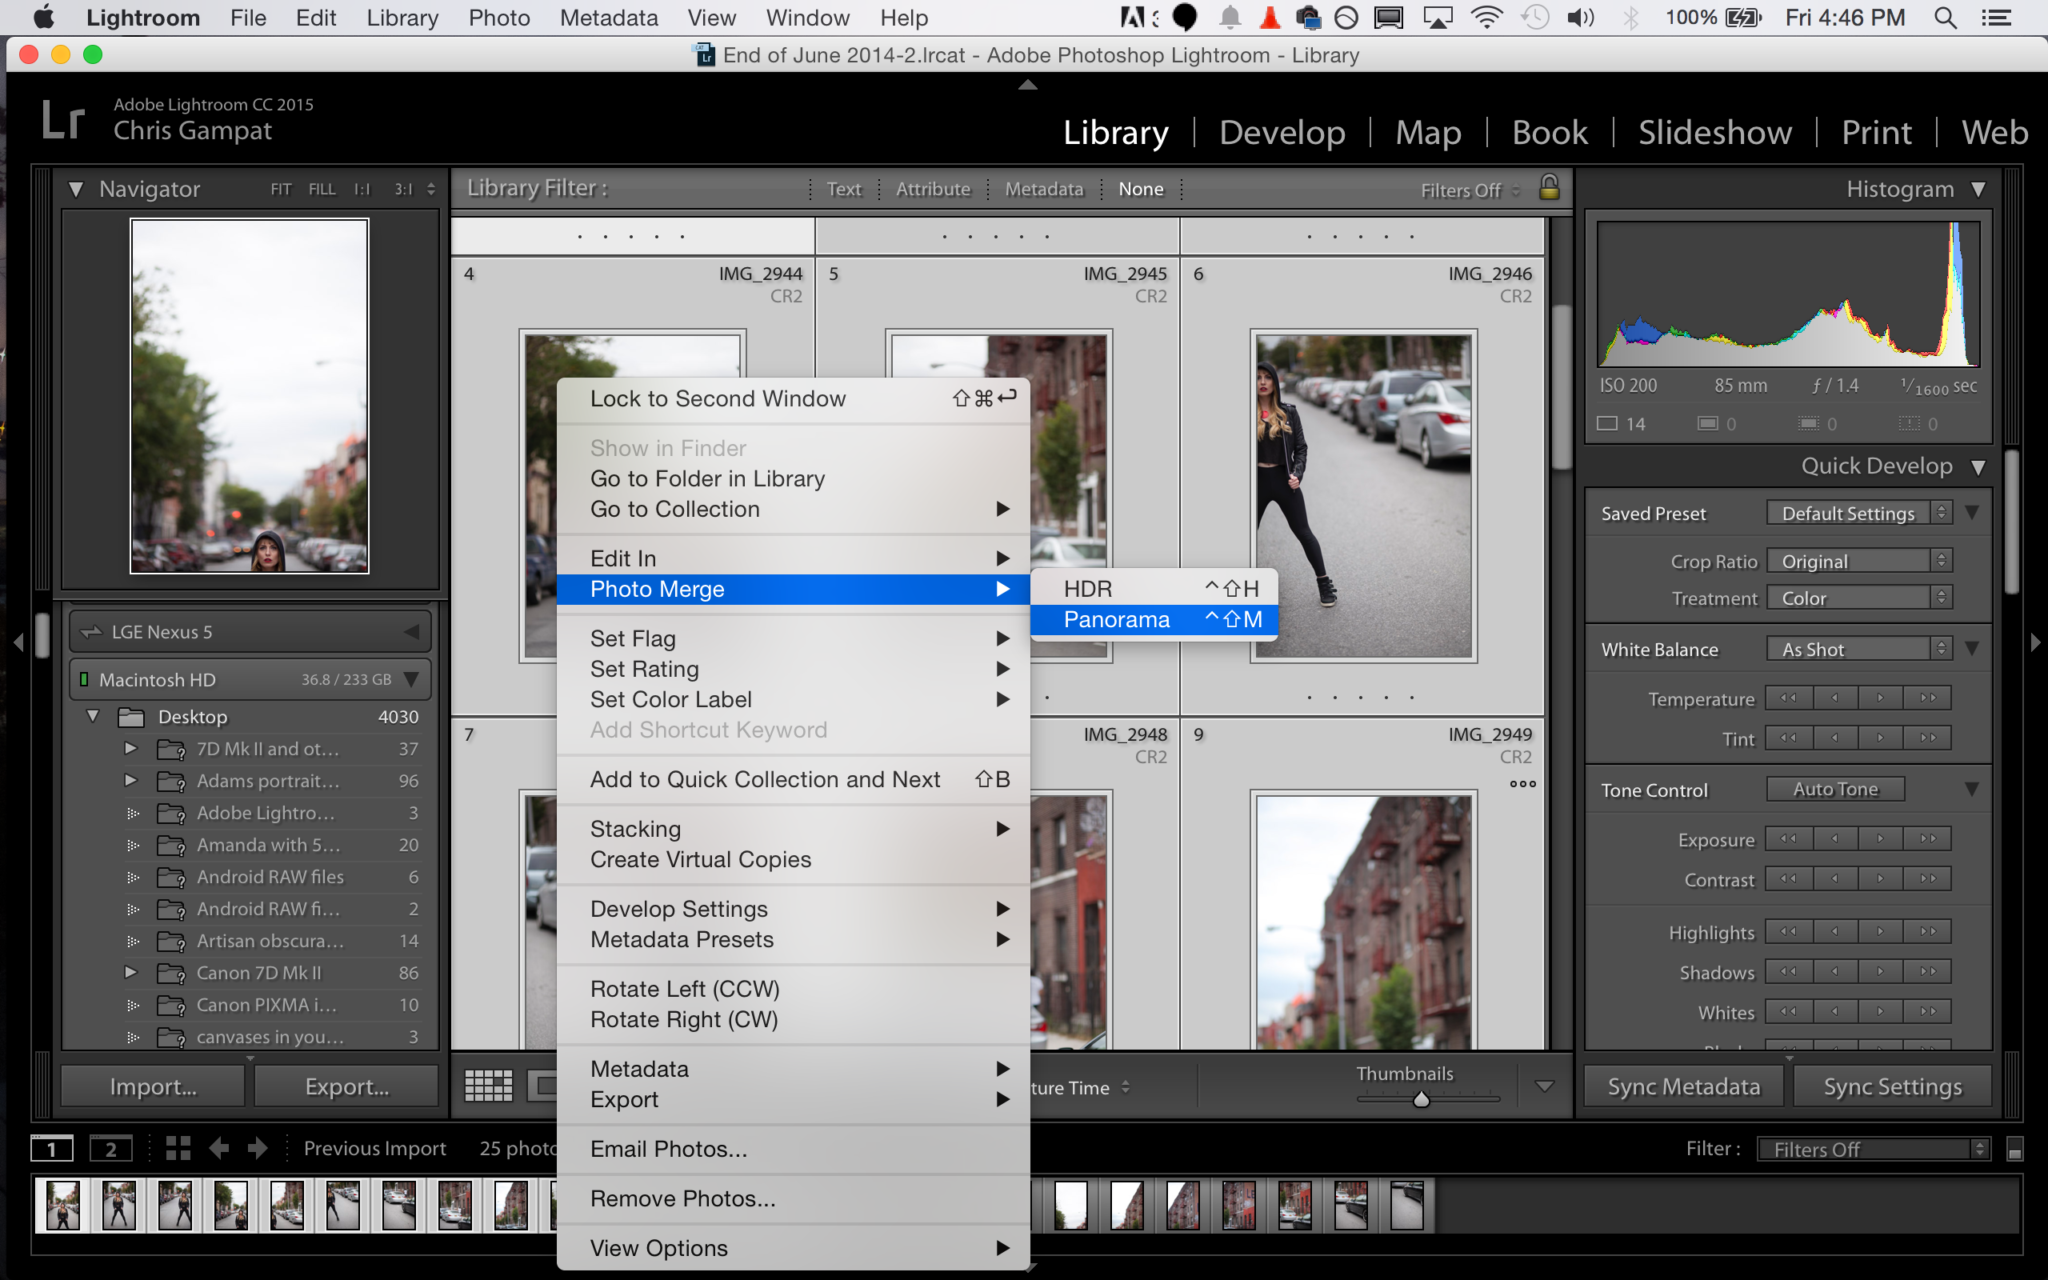Select the Metadata filter option

pos(1043,189)
